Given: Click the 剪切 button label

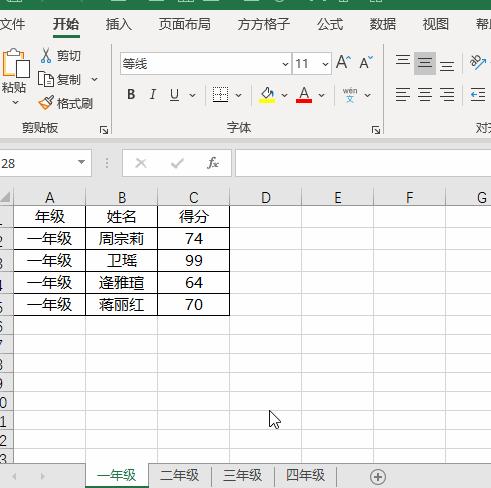Looking at the screenshot, I should 68,55.
